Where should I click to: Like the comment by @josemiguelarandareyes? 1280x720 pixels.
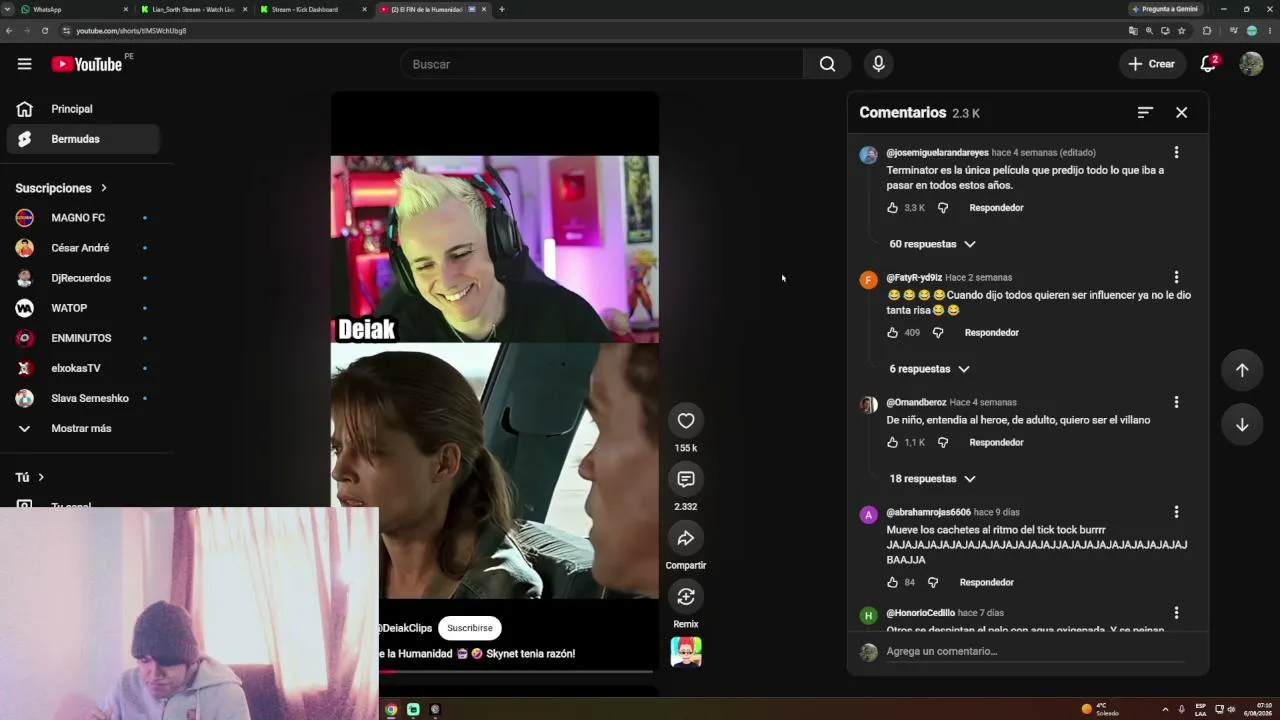coord(892,208)
